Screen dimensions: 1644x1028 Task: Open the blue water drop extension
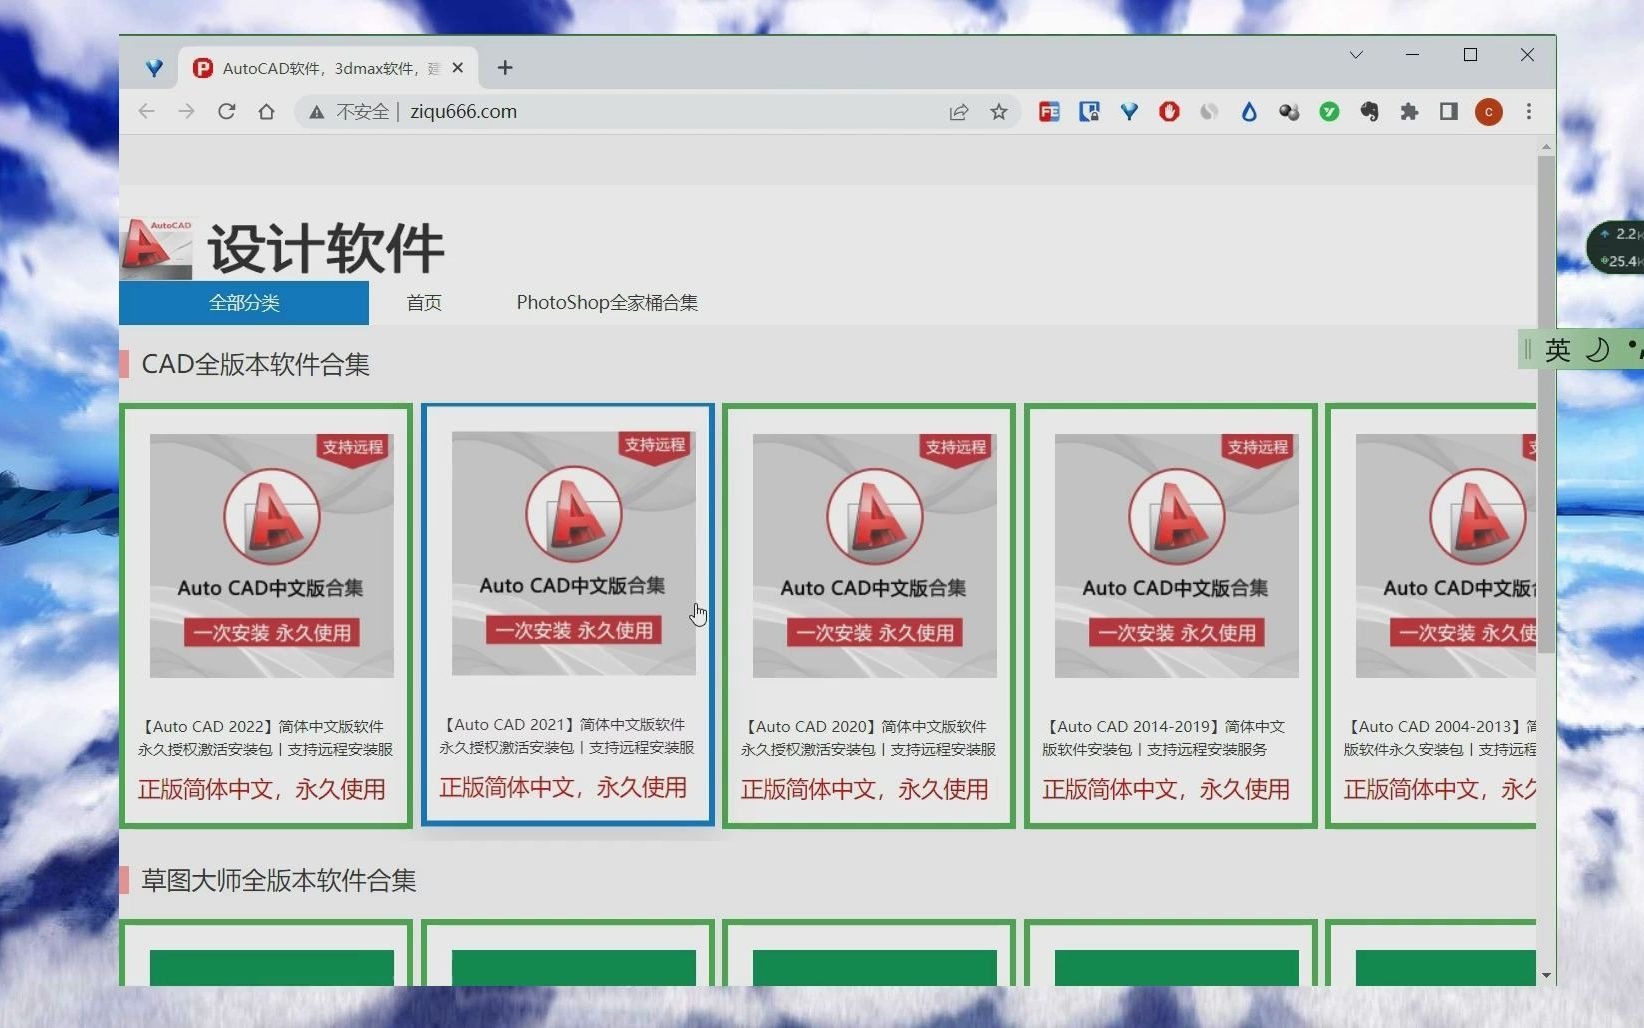1249,112
